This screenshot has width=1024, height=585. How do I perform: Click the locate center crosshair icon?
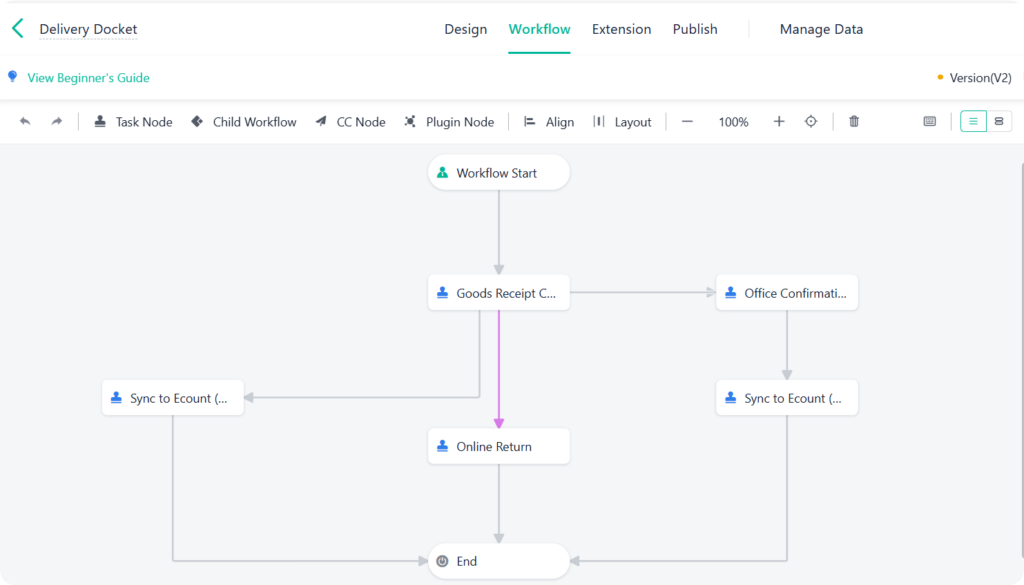811,122
